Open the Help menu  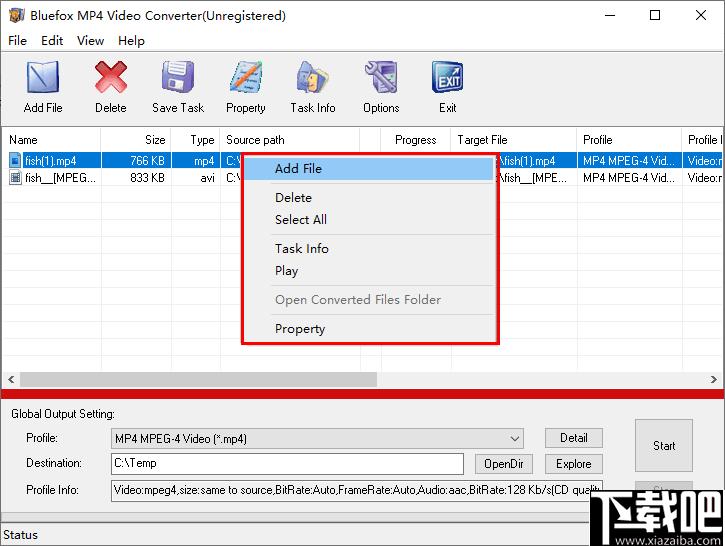click(x=131, y=41)
